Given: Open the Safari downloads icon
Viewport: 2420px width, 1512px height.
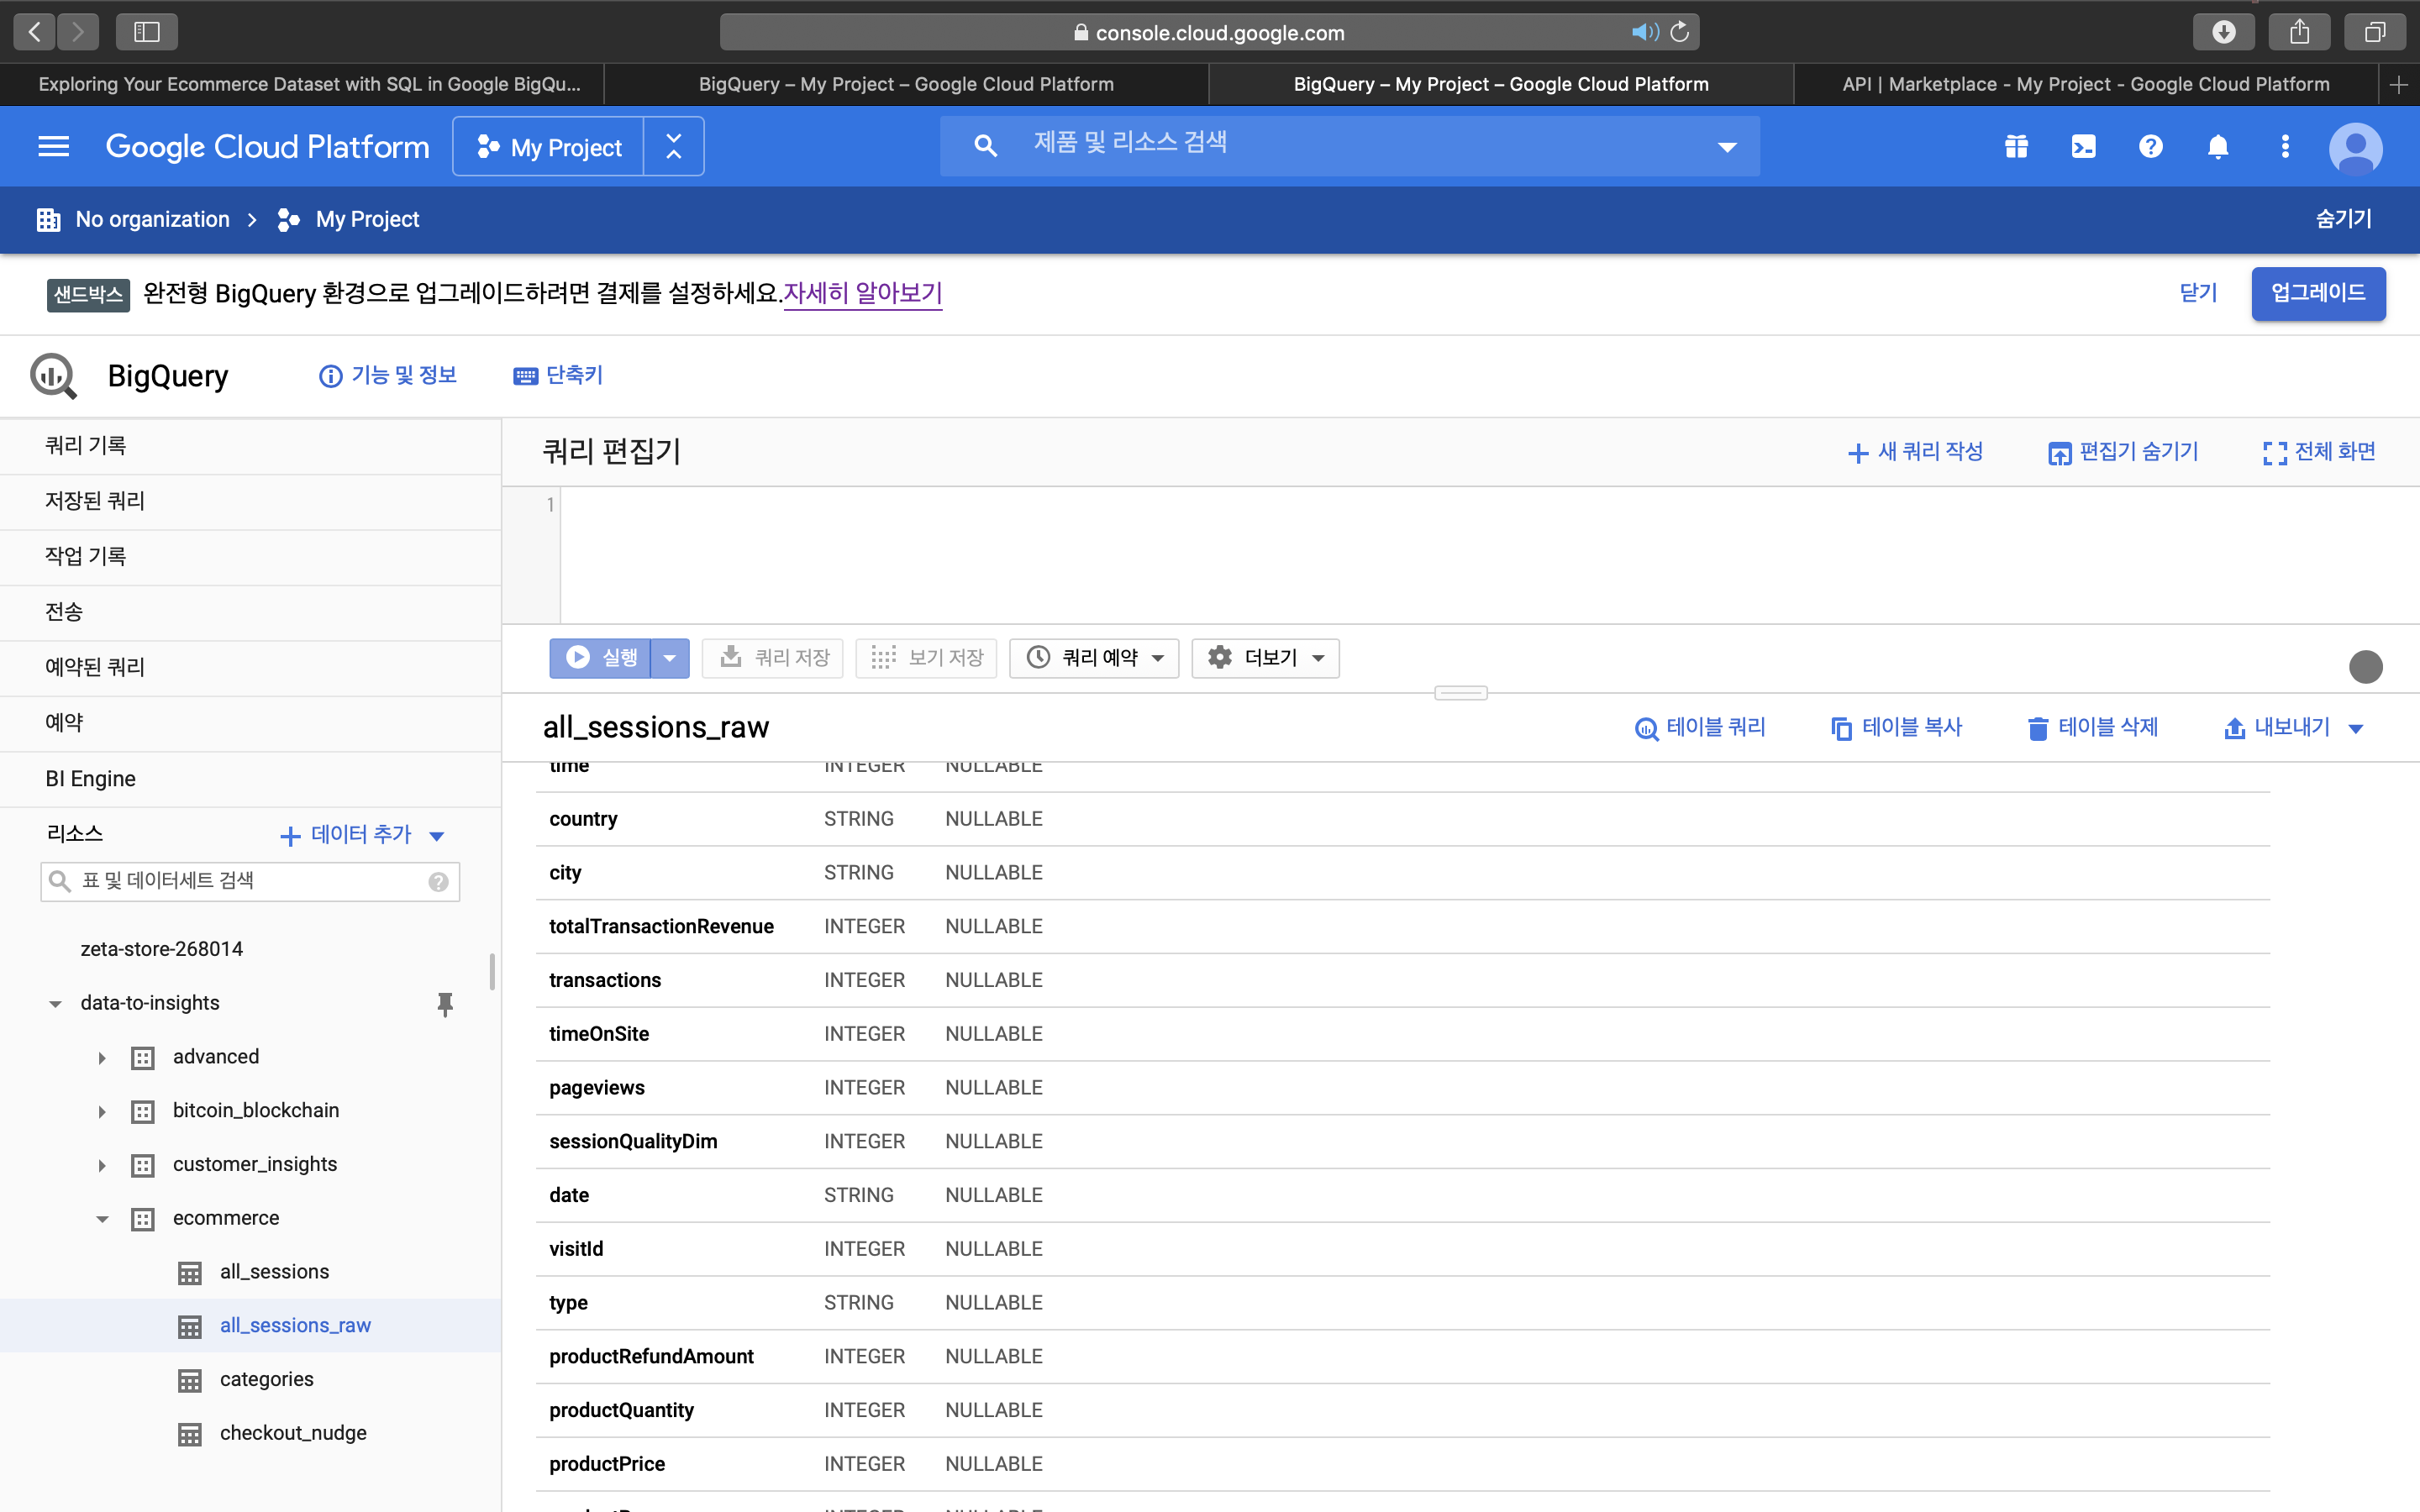Looking at the screenshot, I should [x=2224, y=32].
